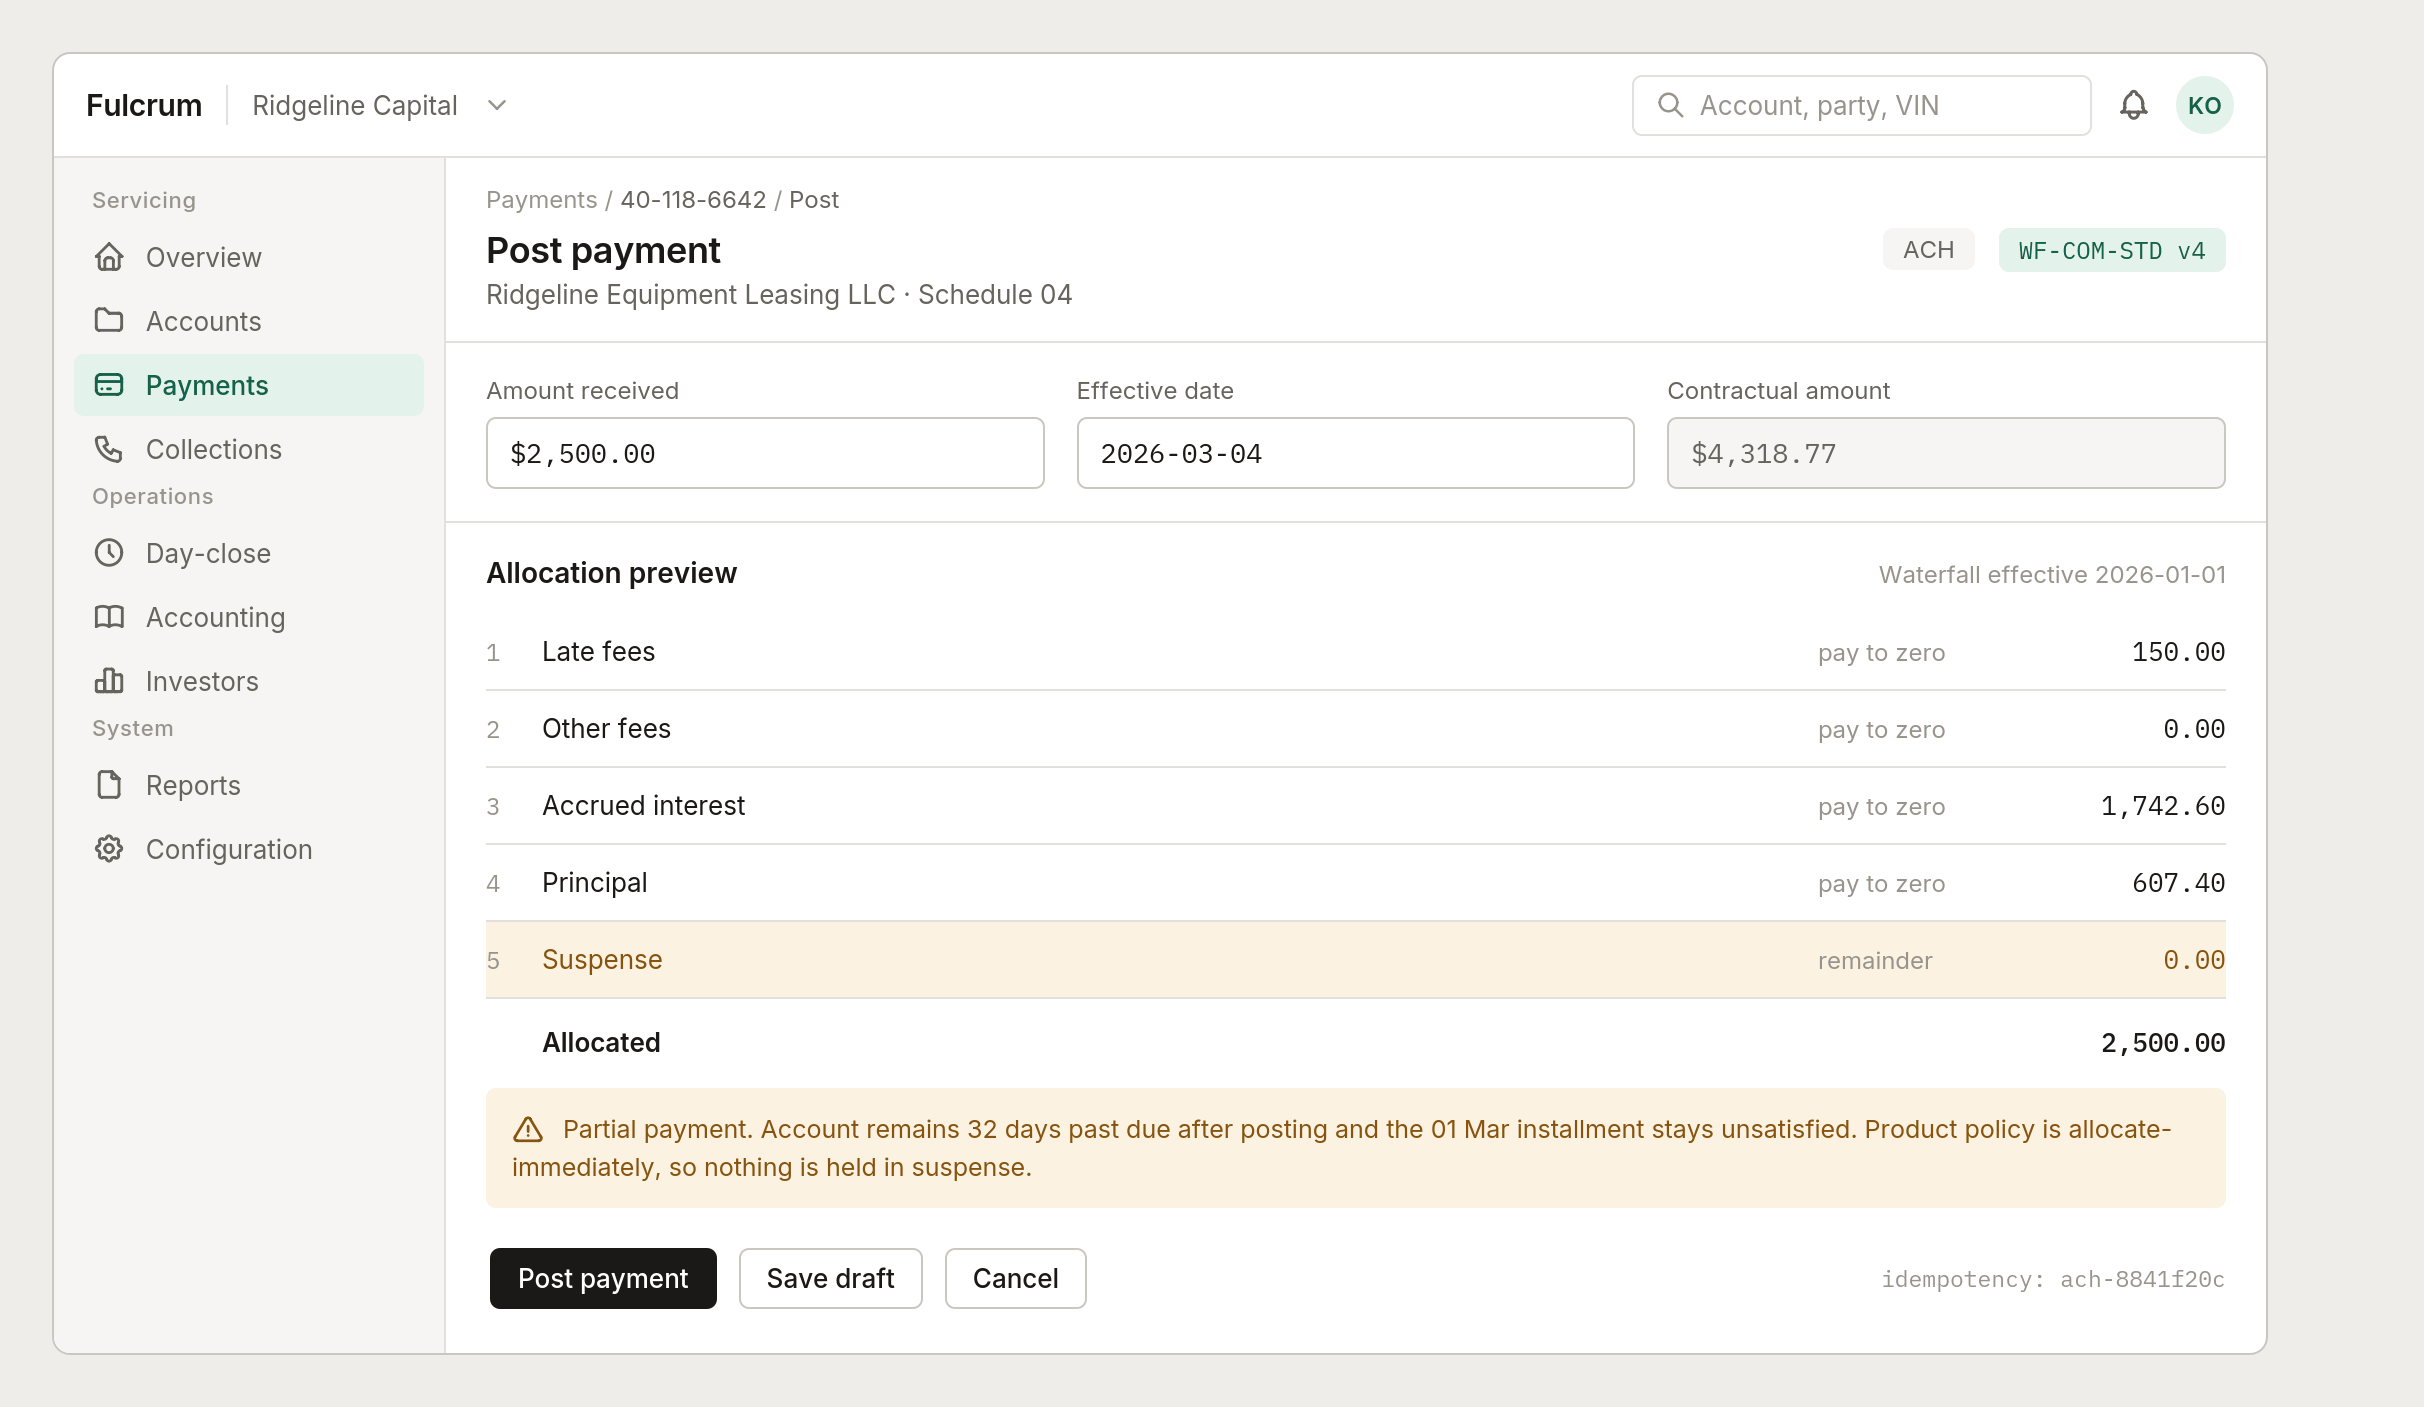Open account 40-118-6642 breadcrumb

693,200
